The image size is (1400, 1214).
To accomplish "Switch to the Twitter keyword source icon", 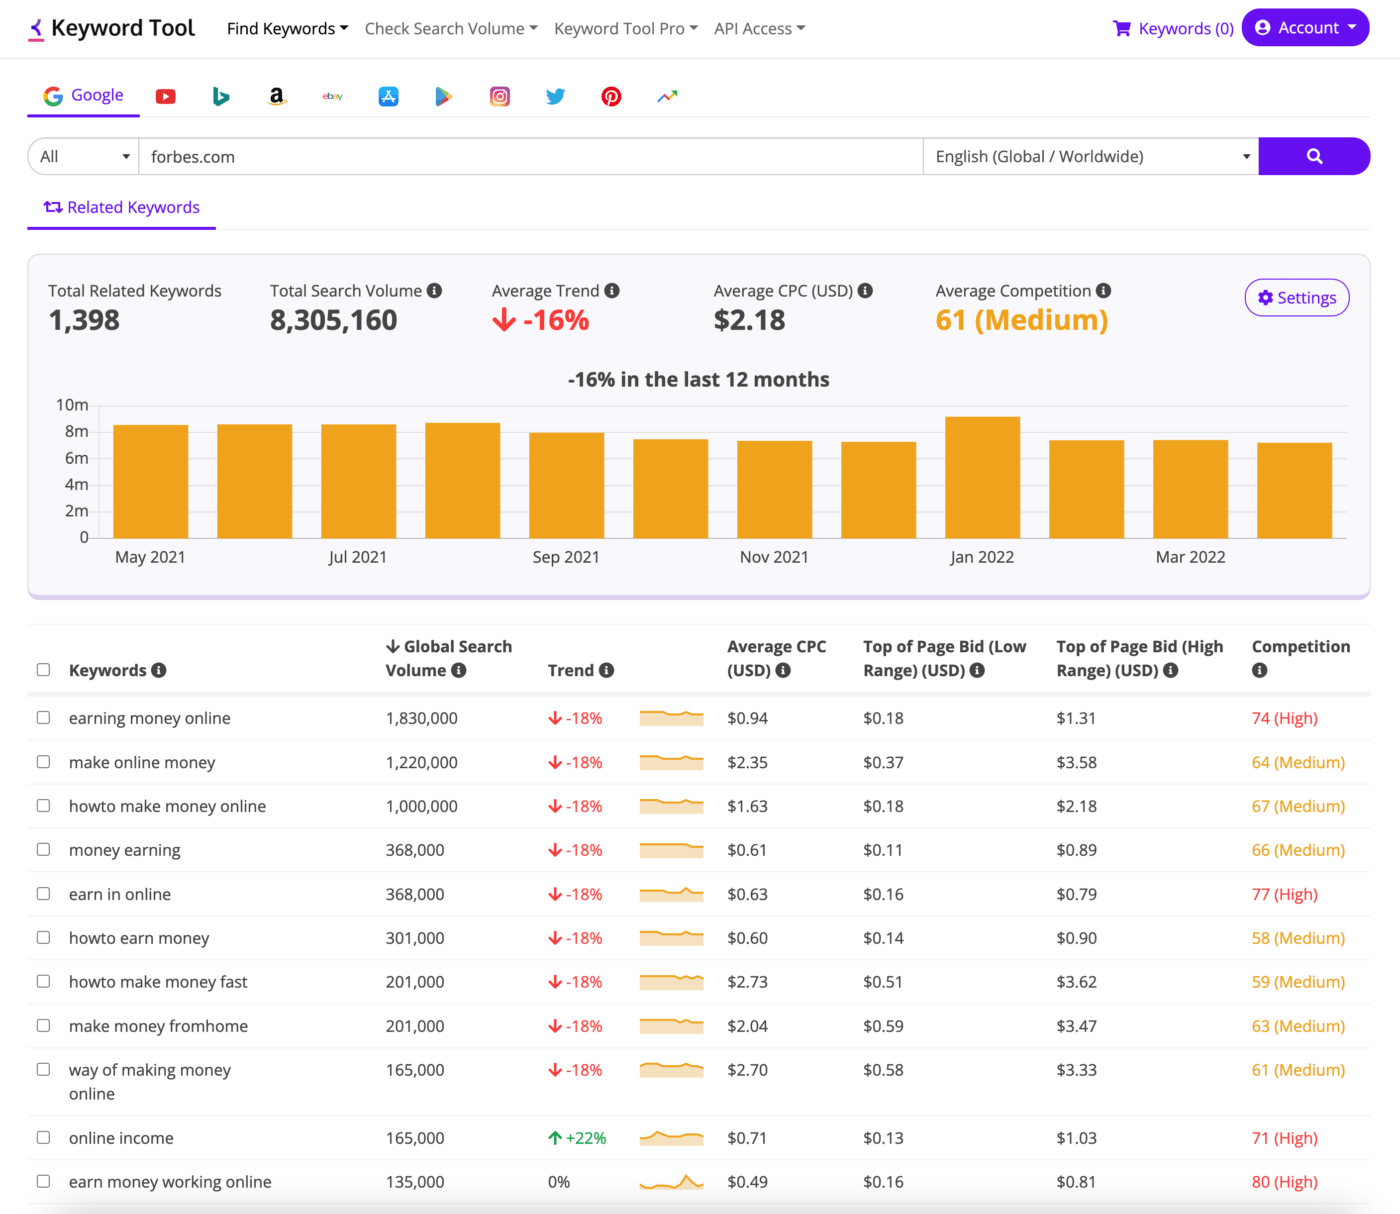I will coord(556,96).
